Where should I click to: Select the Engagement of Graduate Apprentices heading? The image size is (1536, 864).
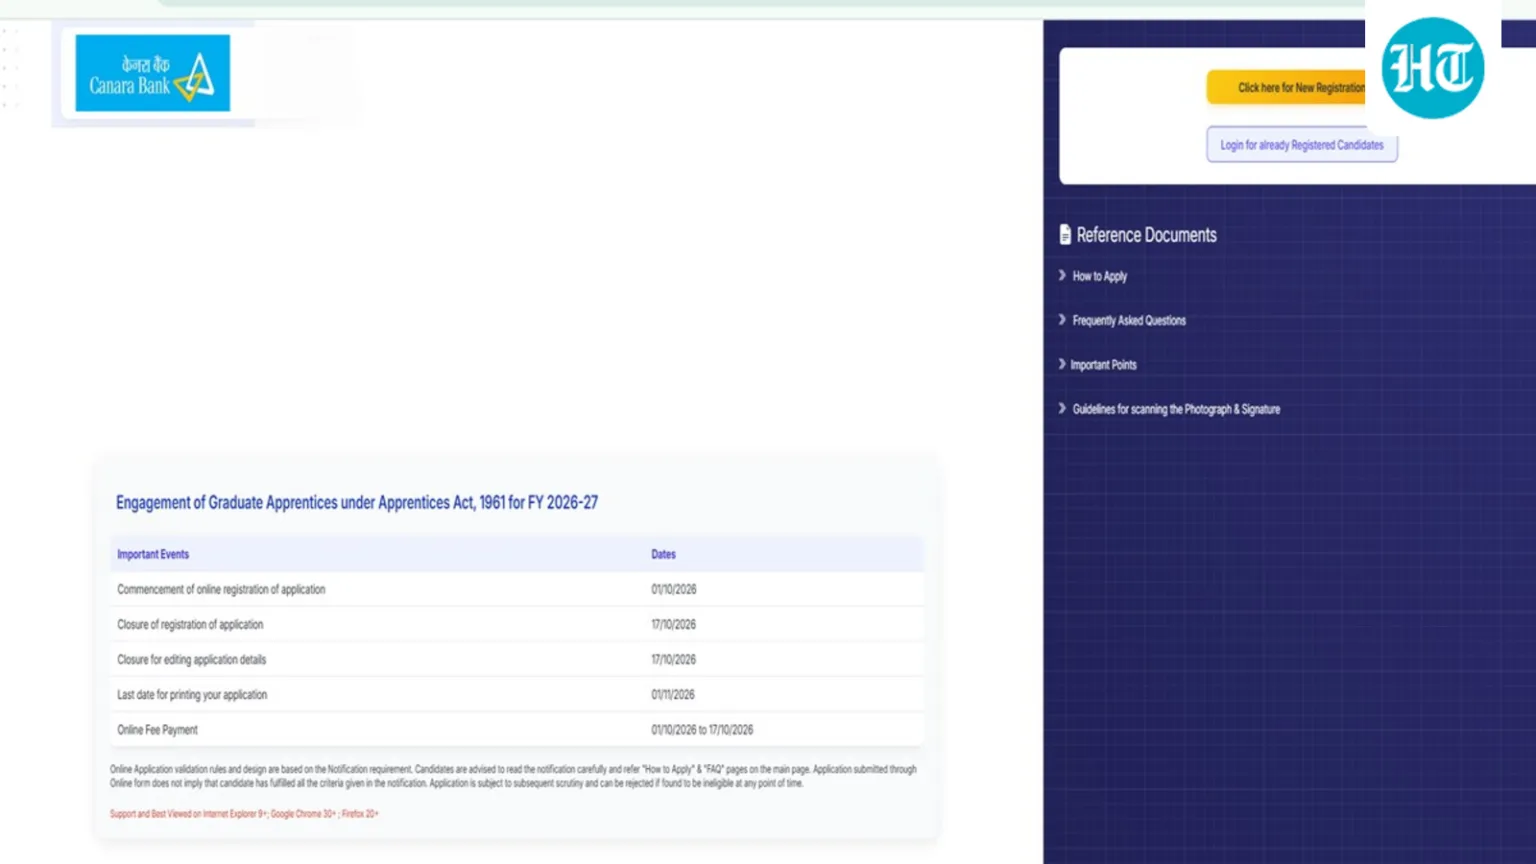(357, 503)
